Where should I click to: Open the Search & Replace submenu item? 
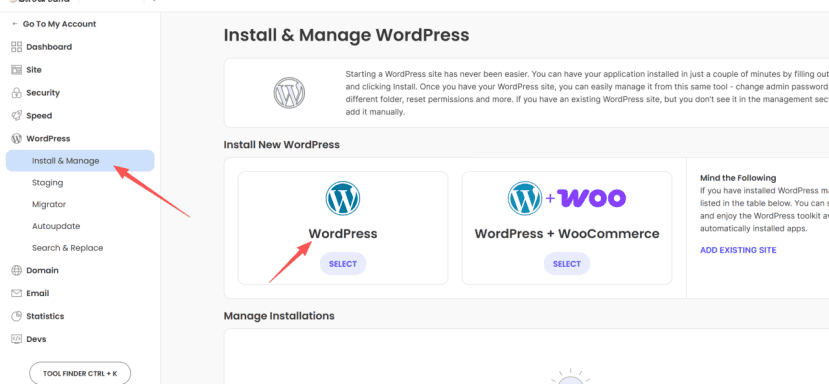pos(68,248)
